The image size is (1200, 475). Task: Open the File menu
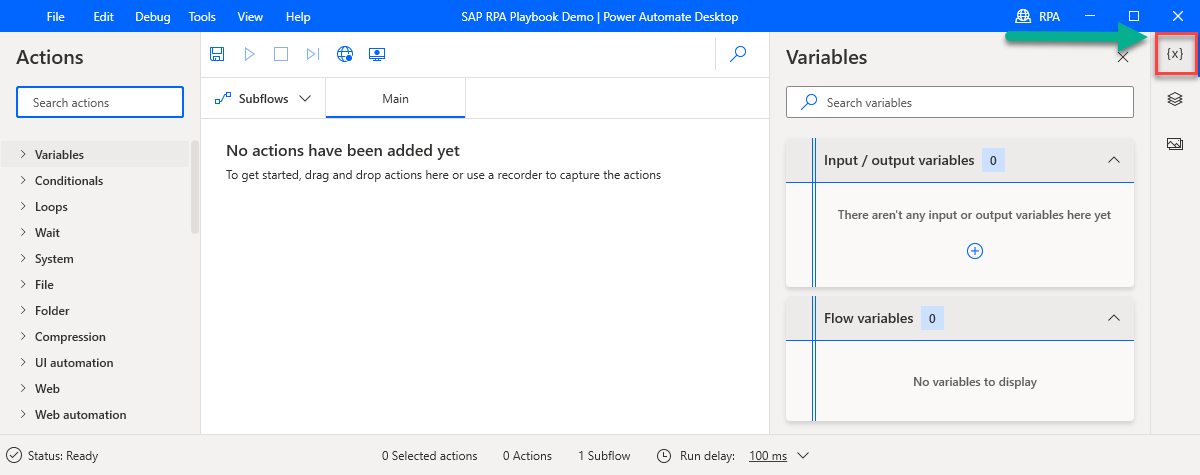point(56,17)
